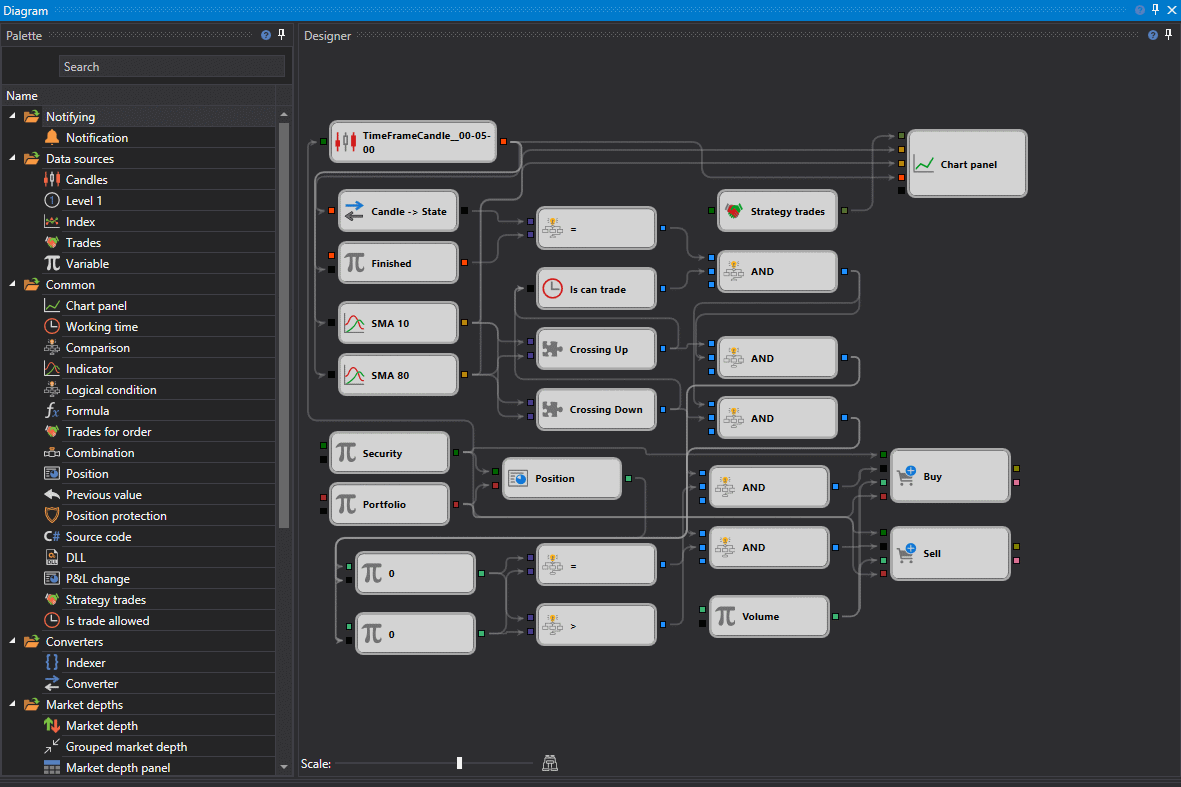
Task: Click the Market depth panel icon
Action: pyautogui.click(x=52, y=767)
